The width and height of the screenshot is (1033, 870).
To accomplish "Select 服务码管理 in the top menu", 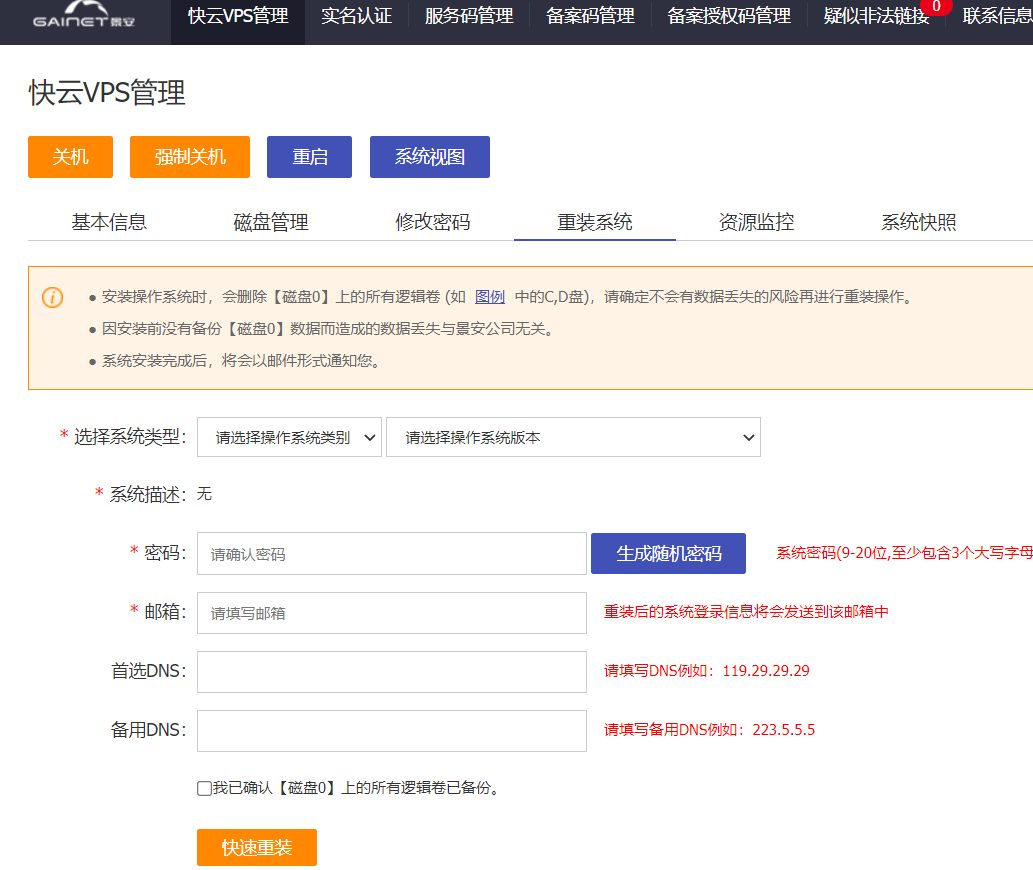I will (x=469, y=17).
